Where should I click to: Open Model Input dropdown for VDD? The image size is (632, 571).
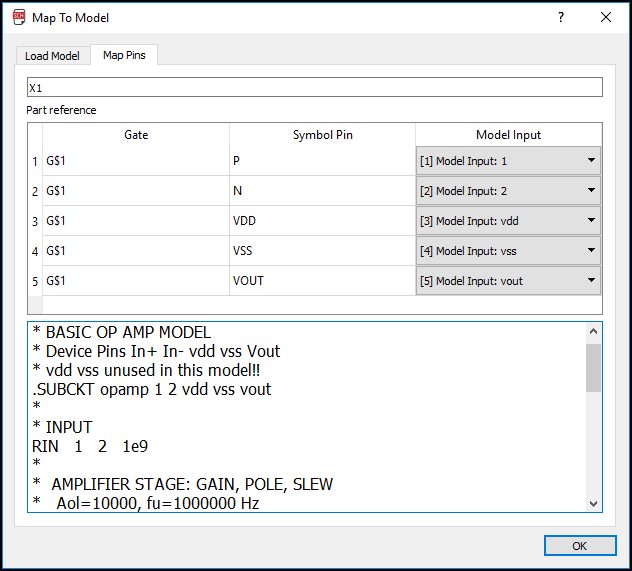click(508, 221)
